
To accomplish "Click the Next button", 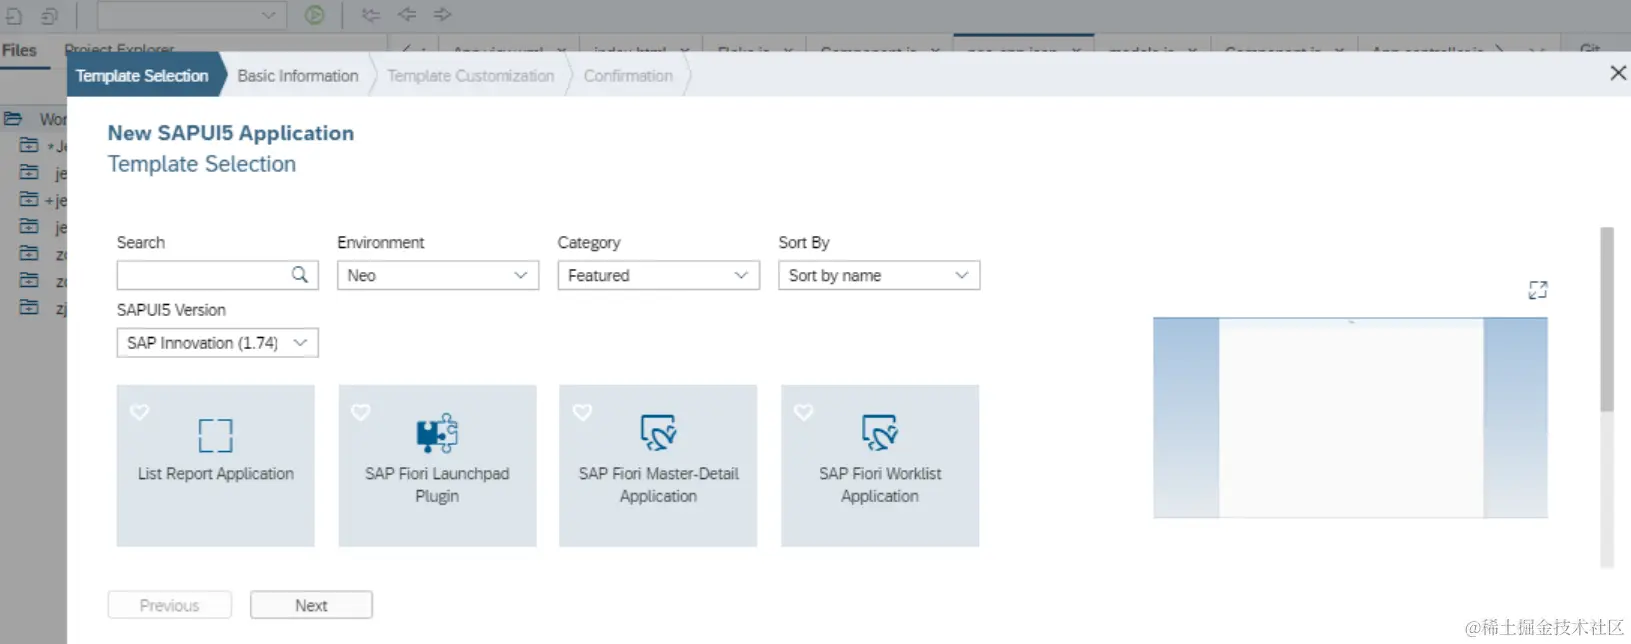I will click(x=311, y=605).
